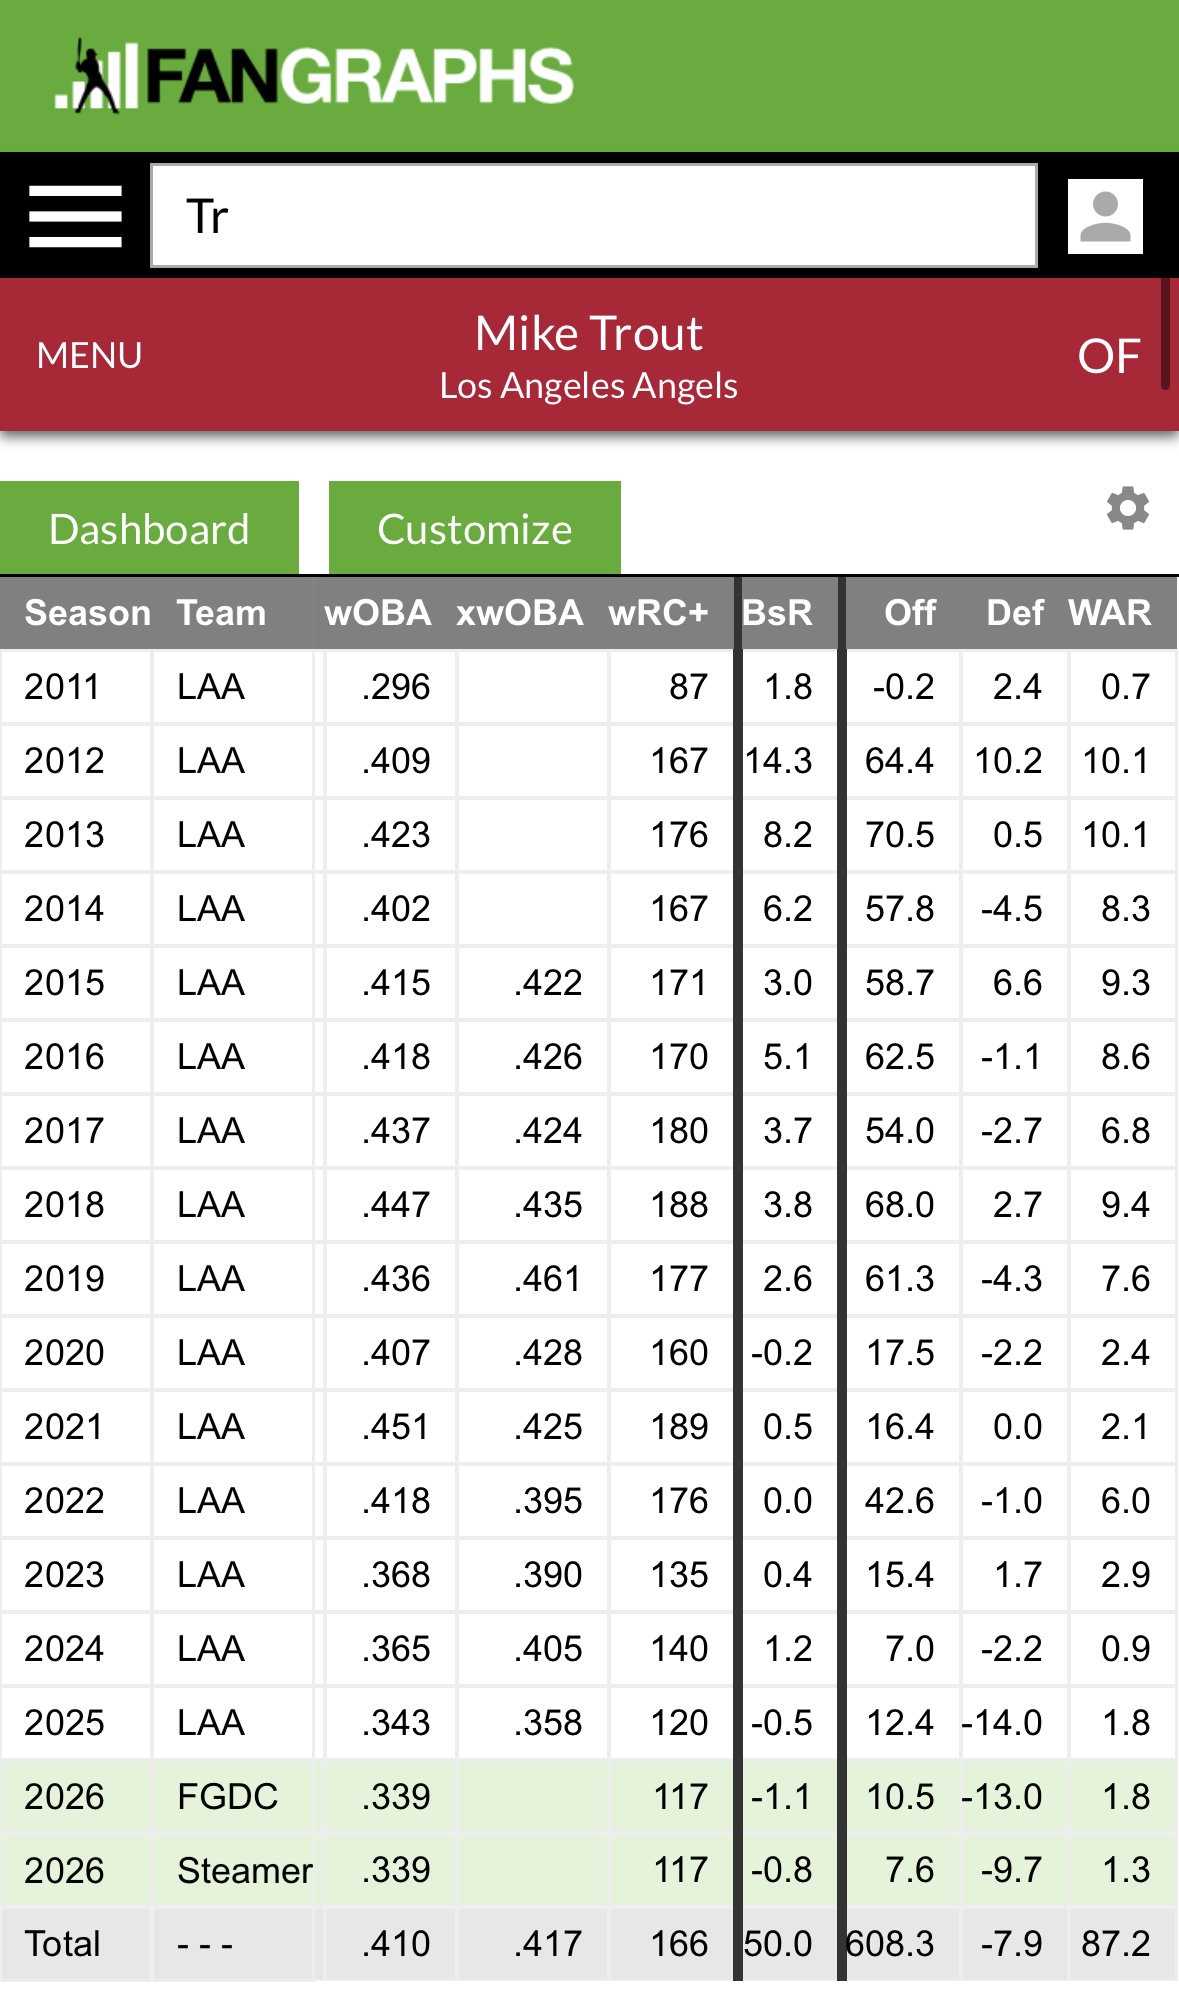
Task: Sort table by WAR column
Action: click(x=1109, y=612)
